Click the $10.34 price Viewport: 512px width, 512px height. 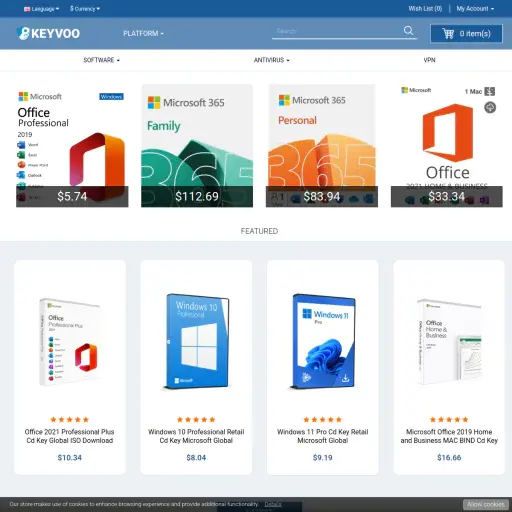[70, 457]
